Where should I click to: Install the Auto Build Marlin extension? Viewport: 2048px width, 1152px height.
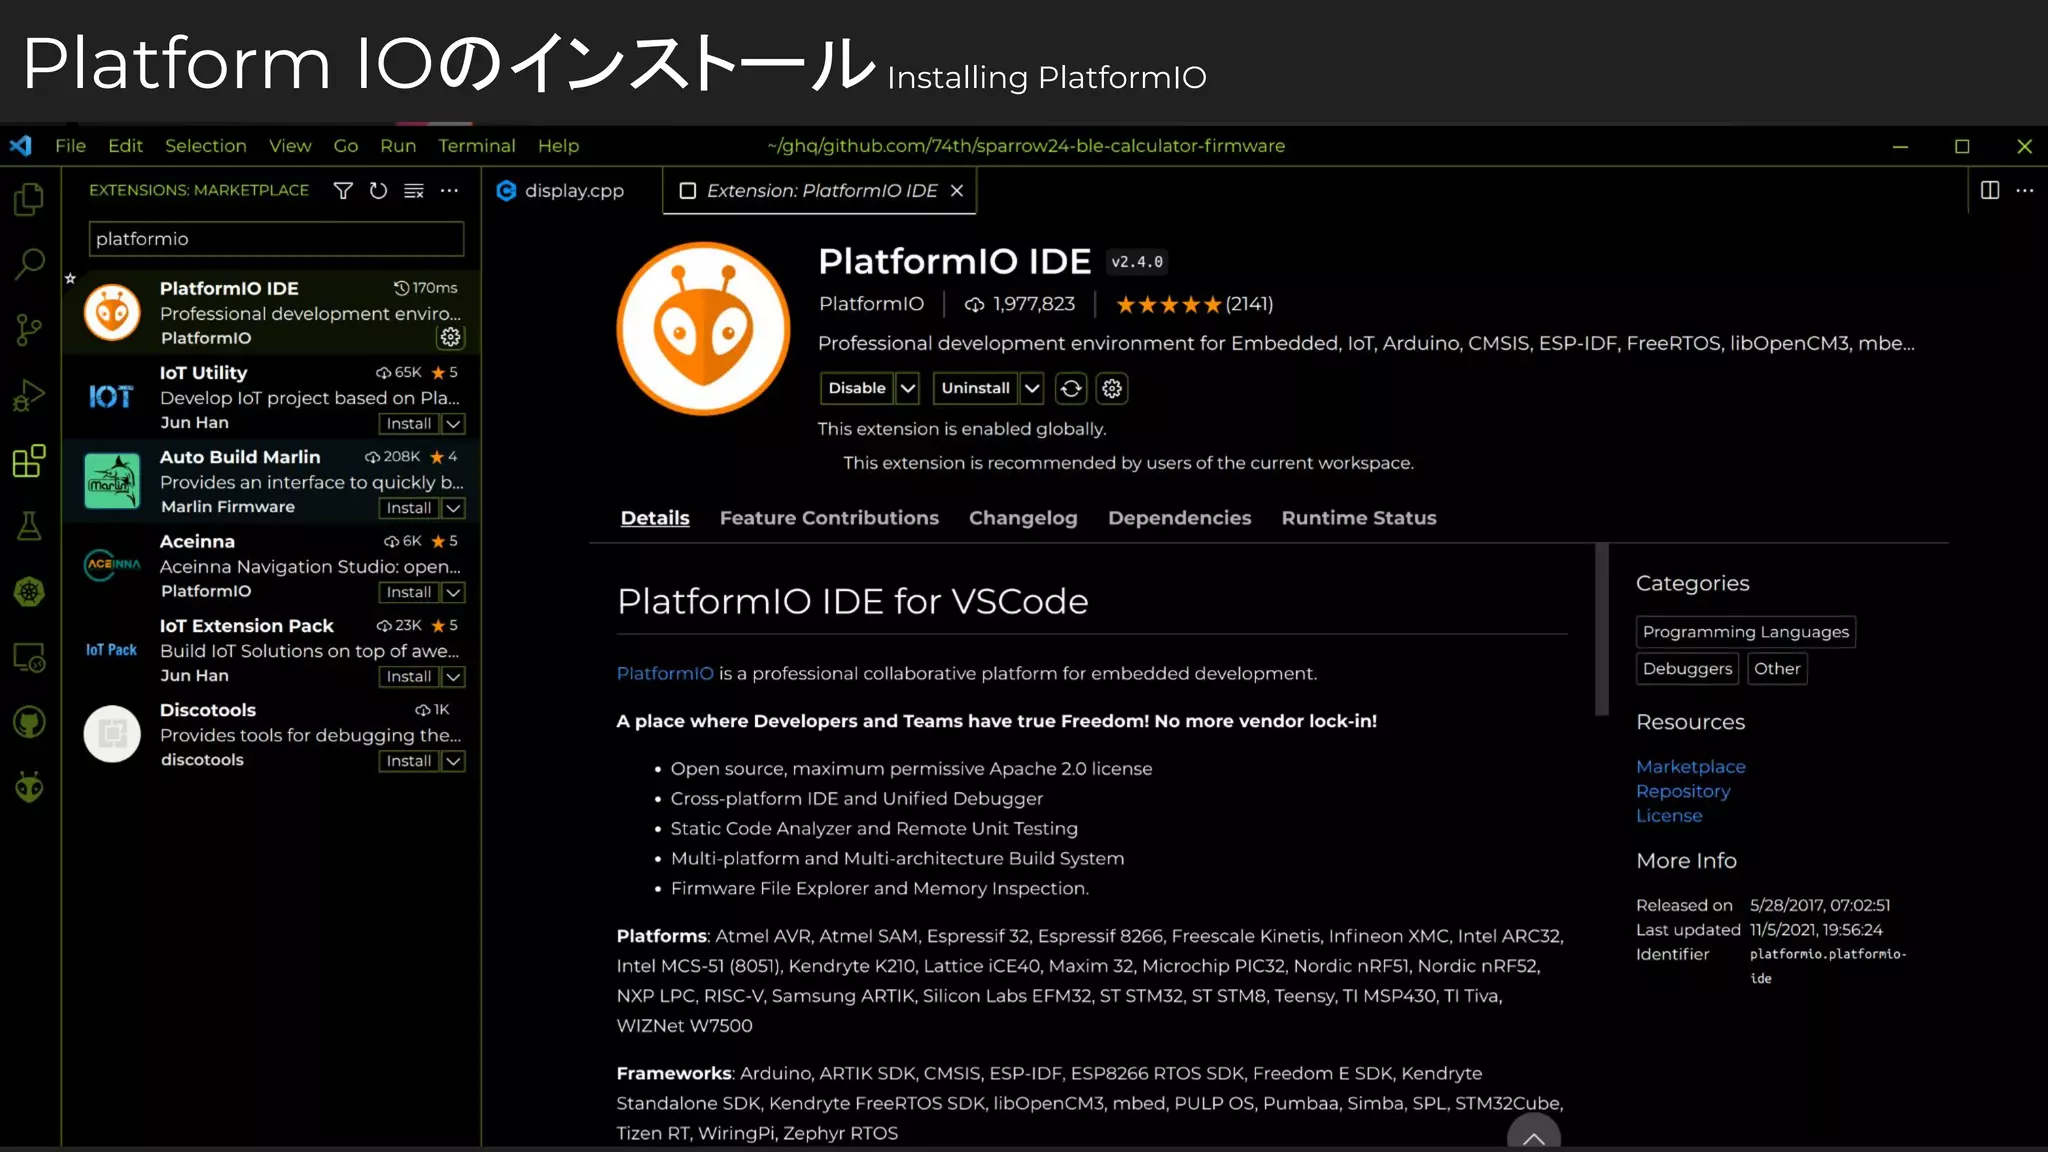(409, 508)
